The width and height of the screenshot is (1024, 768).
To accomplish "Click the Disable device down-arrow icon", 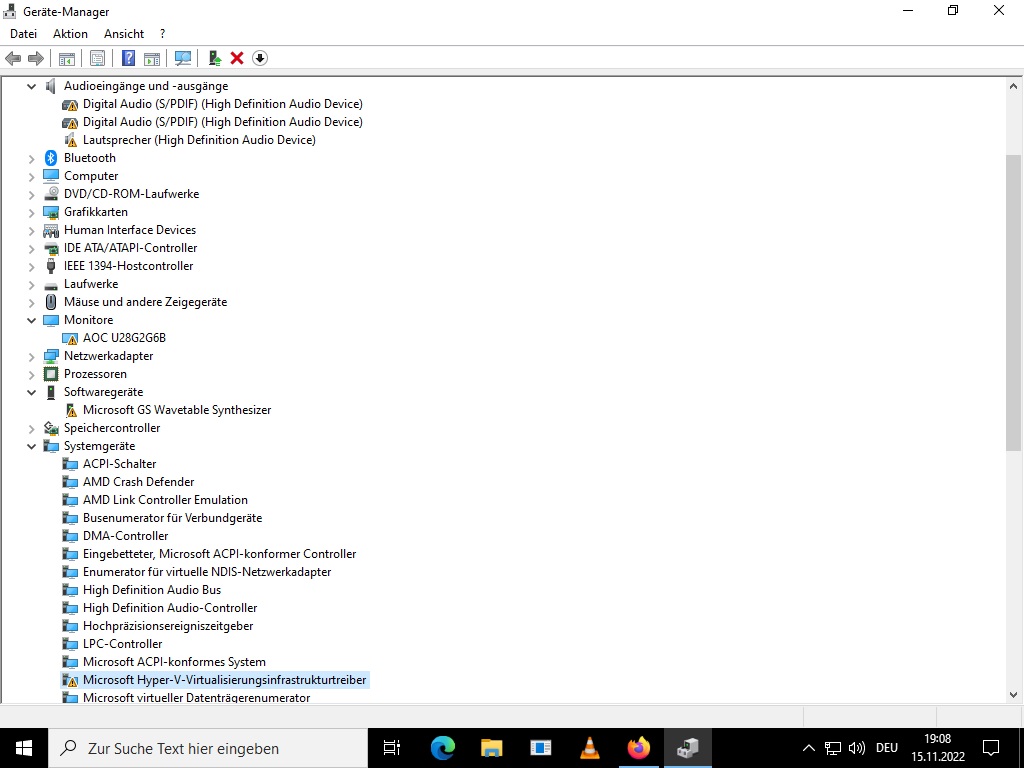I will point(260,58).
